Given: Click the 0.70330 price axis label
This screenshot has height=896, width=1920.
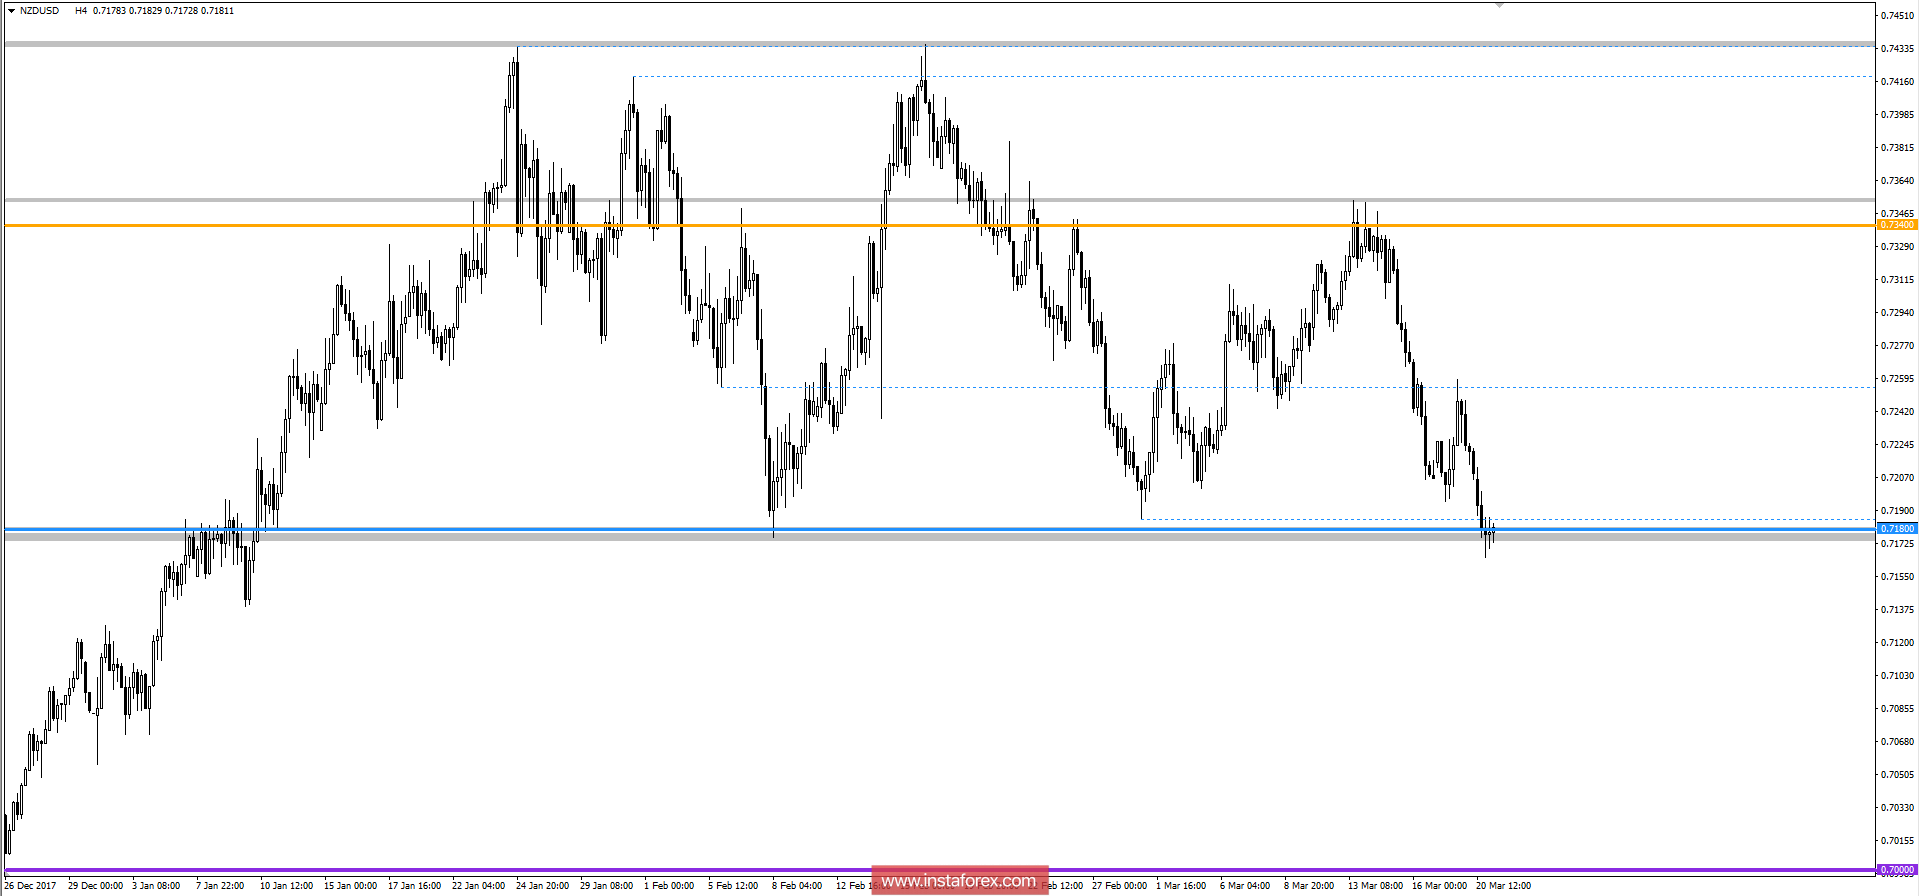Looking at the screenshot, I should [x=1898, y=808].
